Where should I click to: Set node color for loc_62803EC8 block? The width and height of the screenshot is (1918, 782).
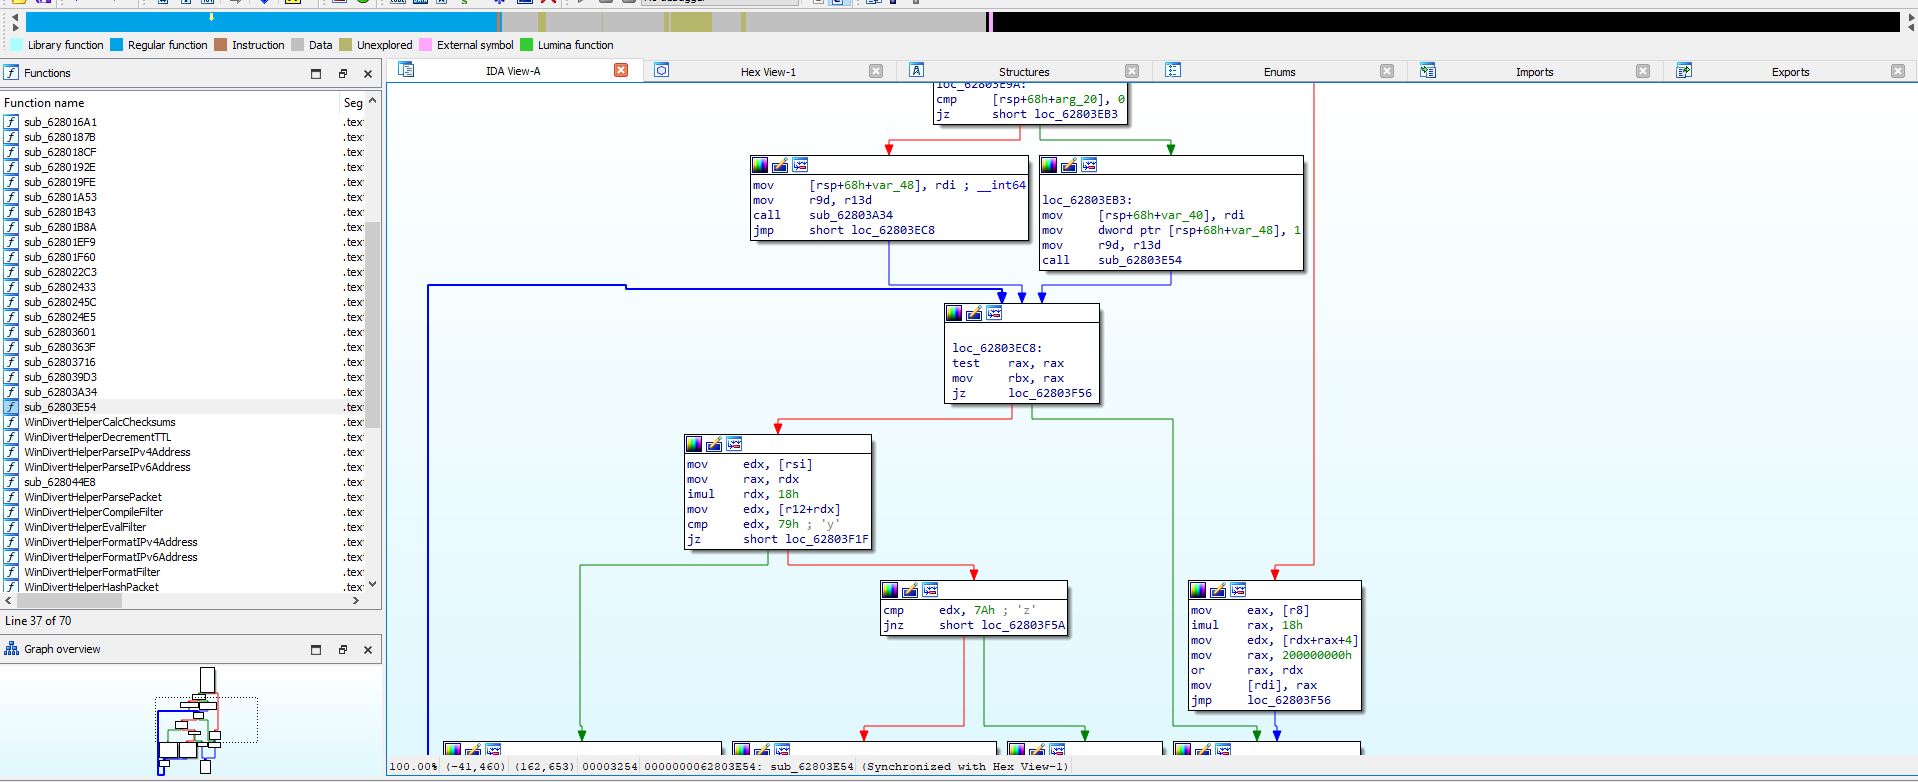click(954, 313)
